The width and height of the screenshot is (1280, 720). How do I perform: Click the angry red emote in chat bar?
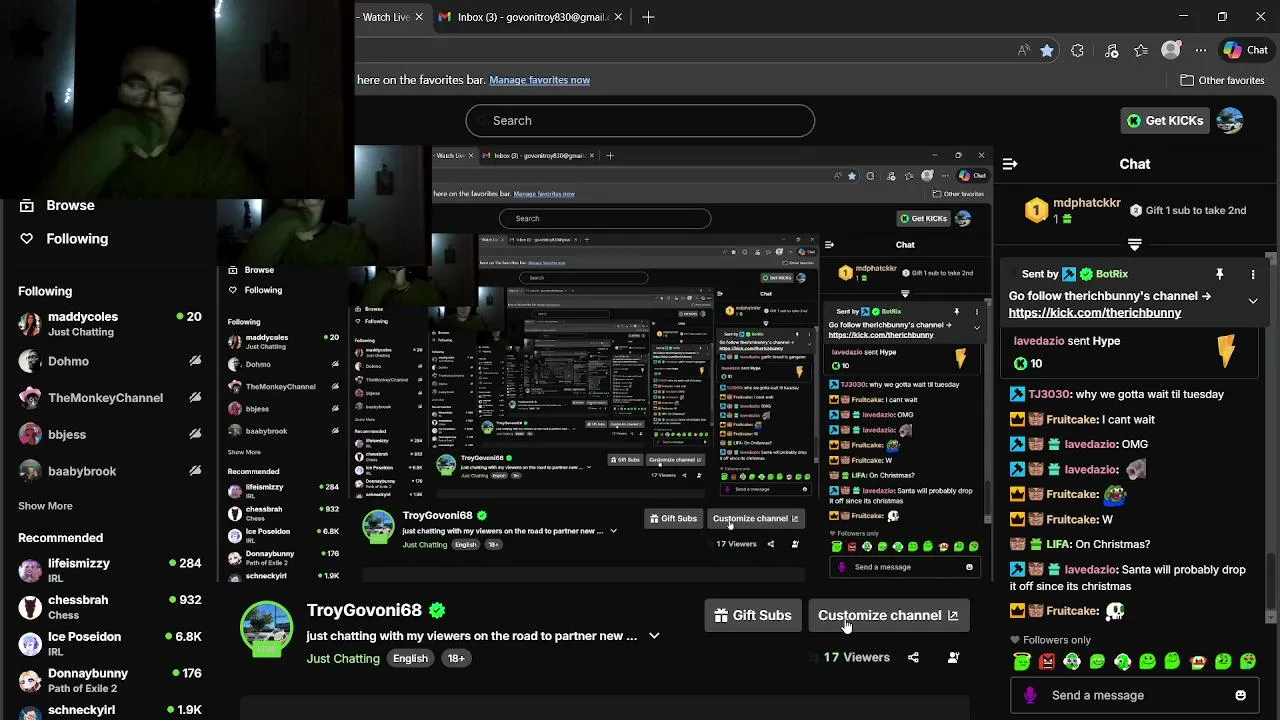(1047, 661)
